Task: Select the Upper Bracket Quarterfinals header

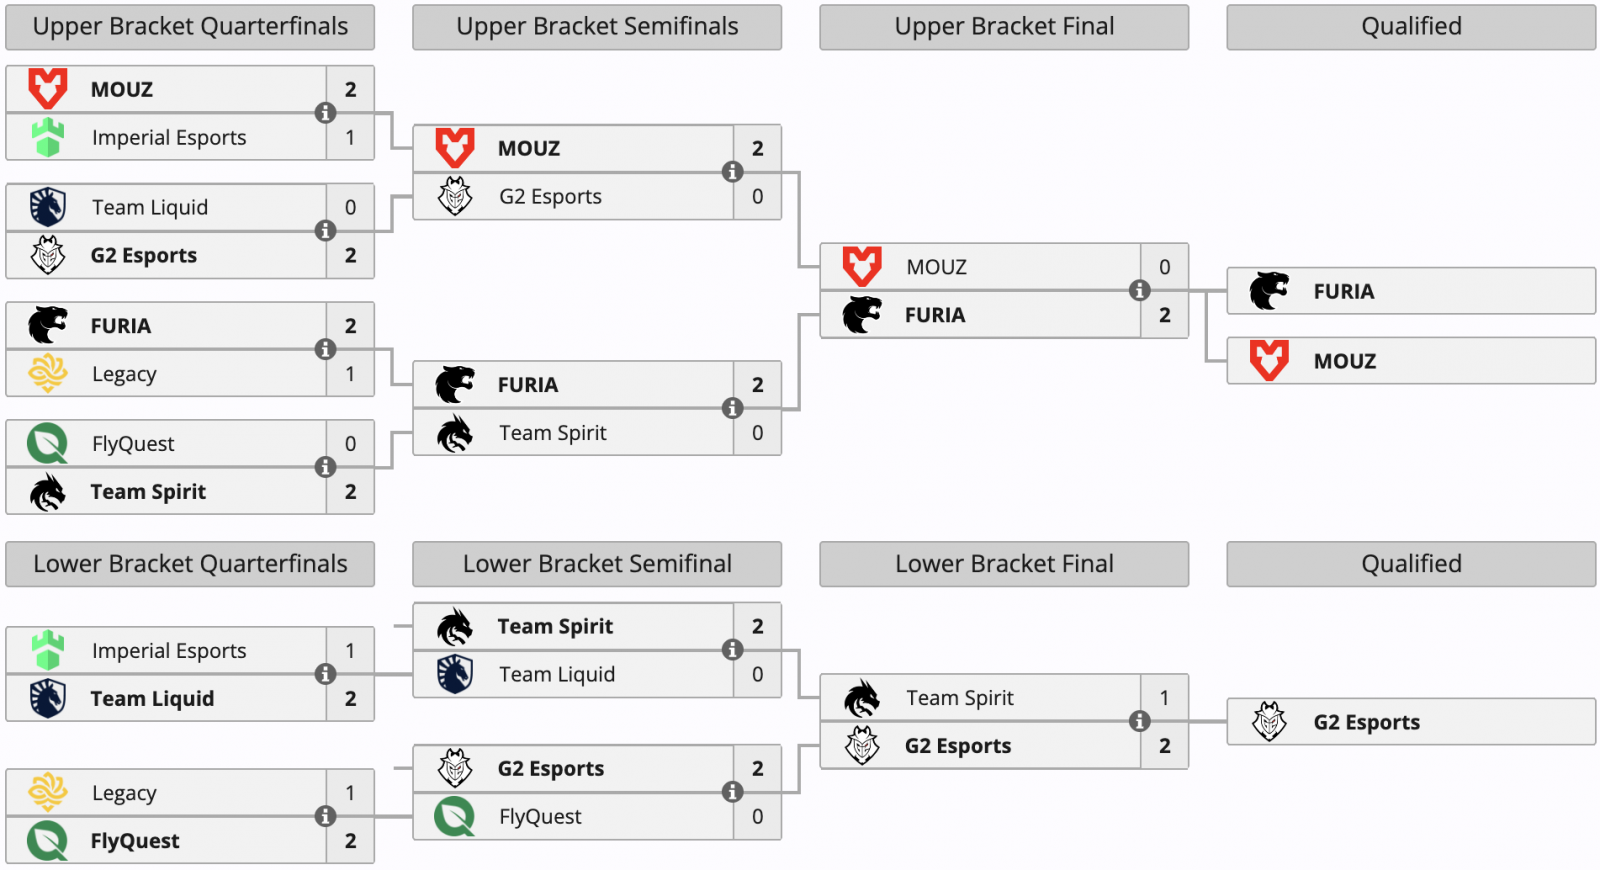Action: click(x=190, y=27)
